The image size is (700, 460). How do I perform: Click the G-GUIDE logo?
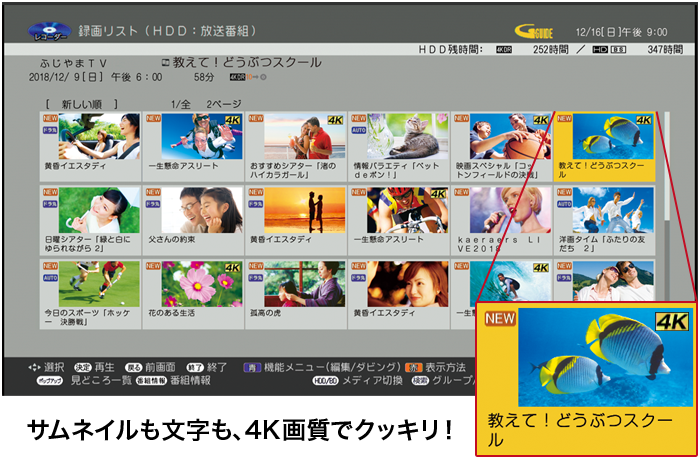click(x=533, y=32)
